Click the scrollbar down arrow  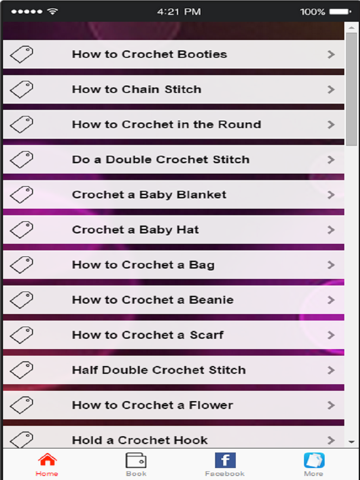(351, 442)
